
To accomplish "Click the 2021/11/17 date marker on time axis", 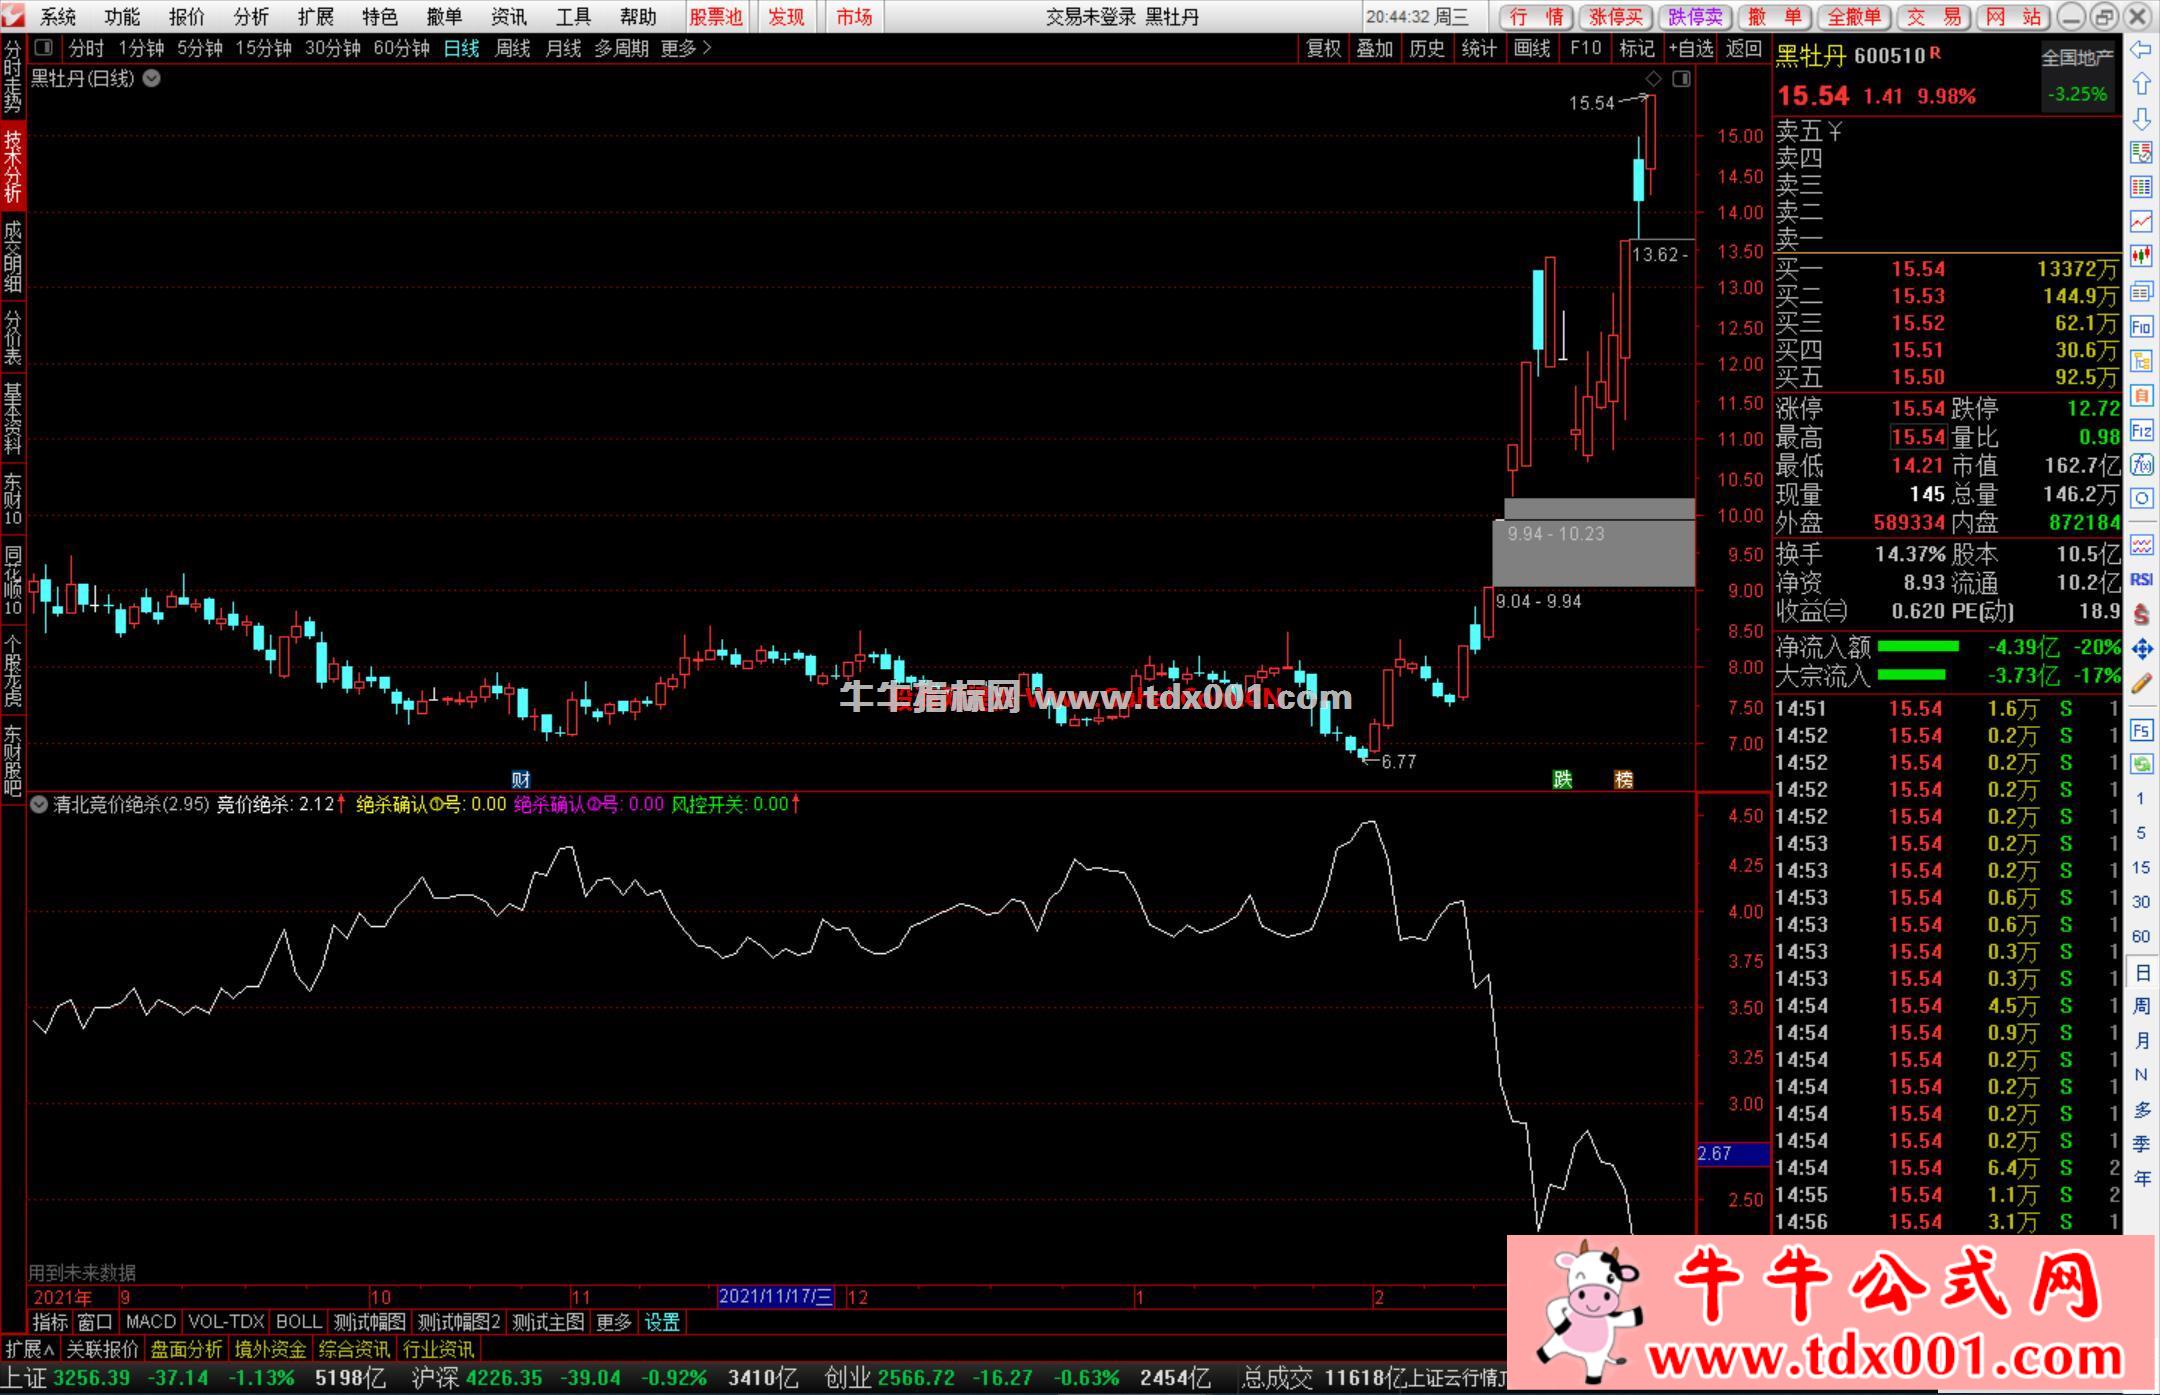I will [775, 1297].
